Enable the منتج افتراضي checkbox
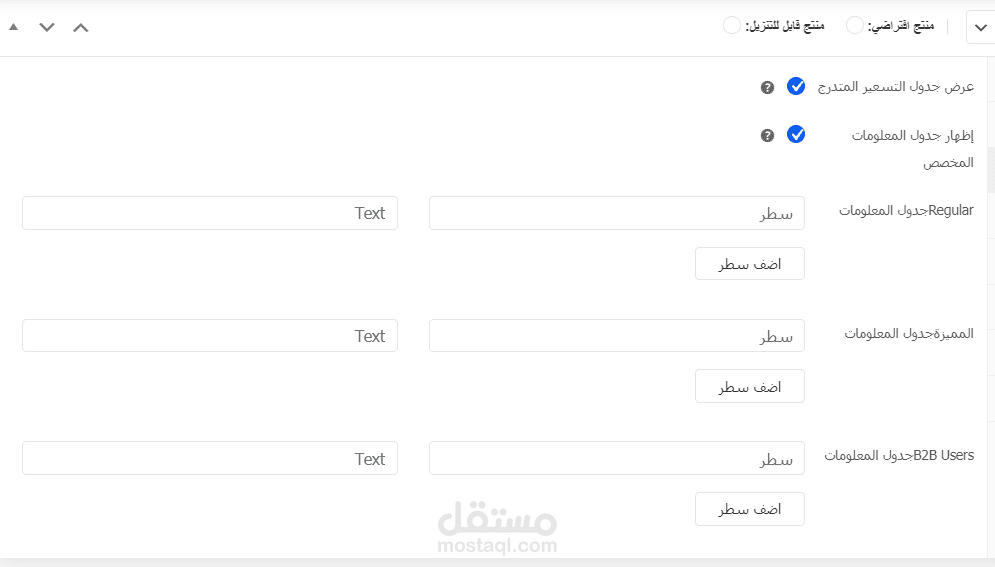Image resolution: width=995 pixels, height=567 pixels. click(855, 25)
